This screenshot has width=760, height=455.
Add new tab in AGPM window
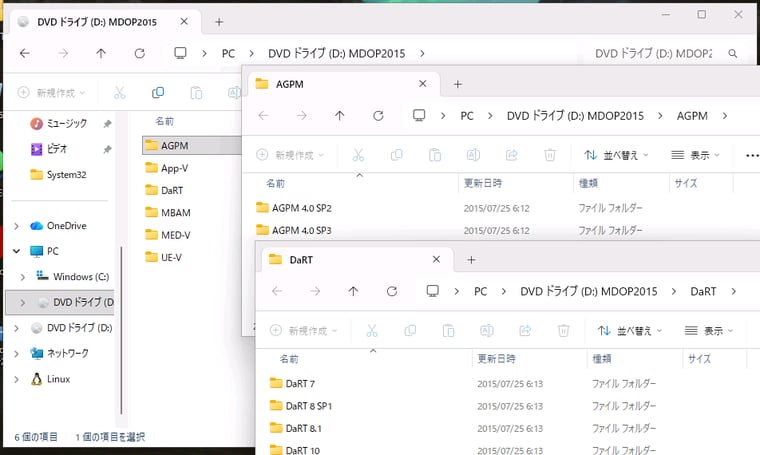click(x=458, y=84)
